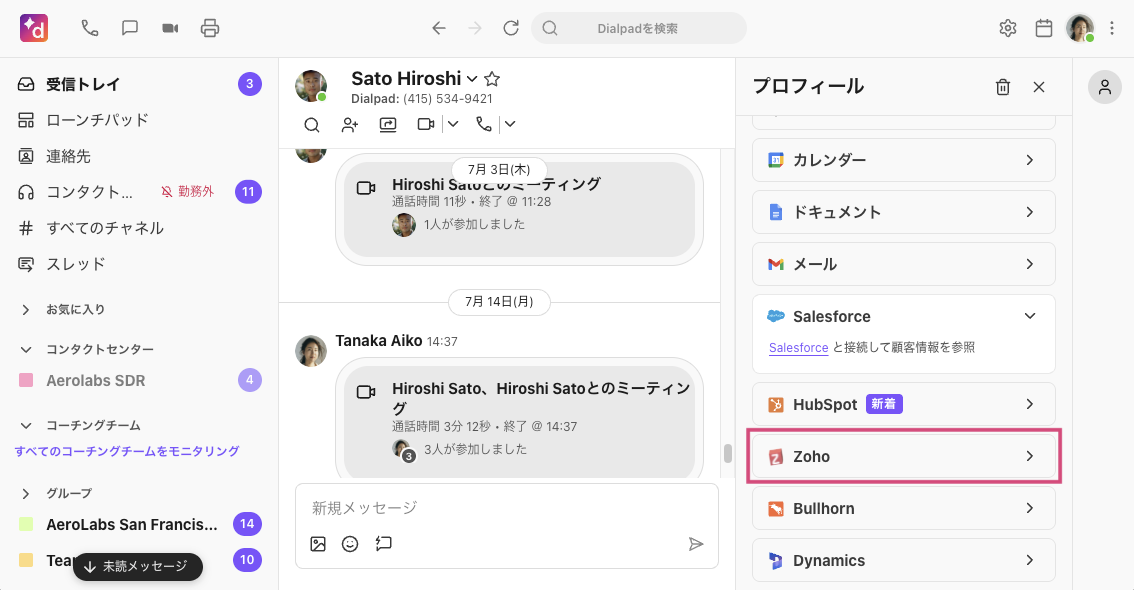This screenshot has height=590, width=1134.
Task: Expand the Bullhorn row
Action: (904, 508)
